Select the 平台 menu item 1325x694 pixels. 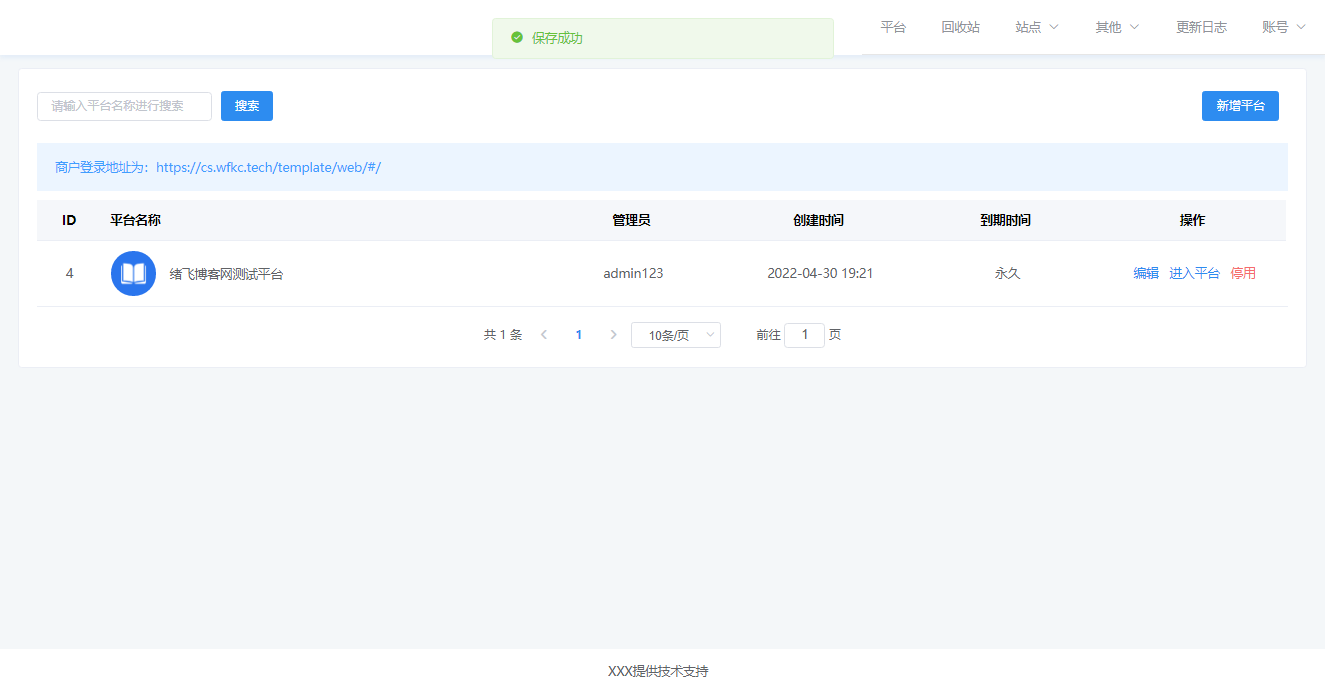(893, 27)
